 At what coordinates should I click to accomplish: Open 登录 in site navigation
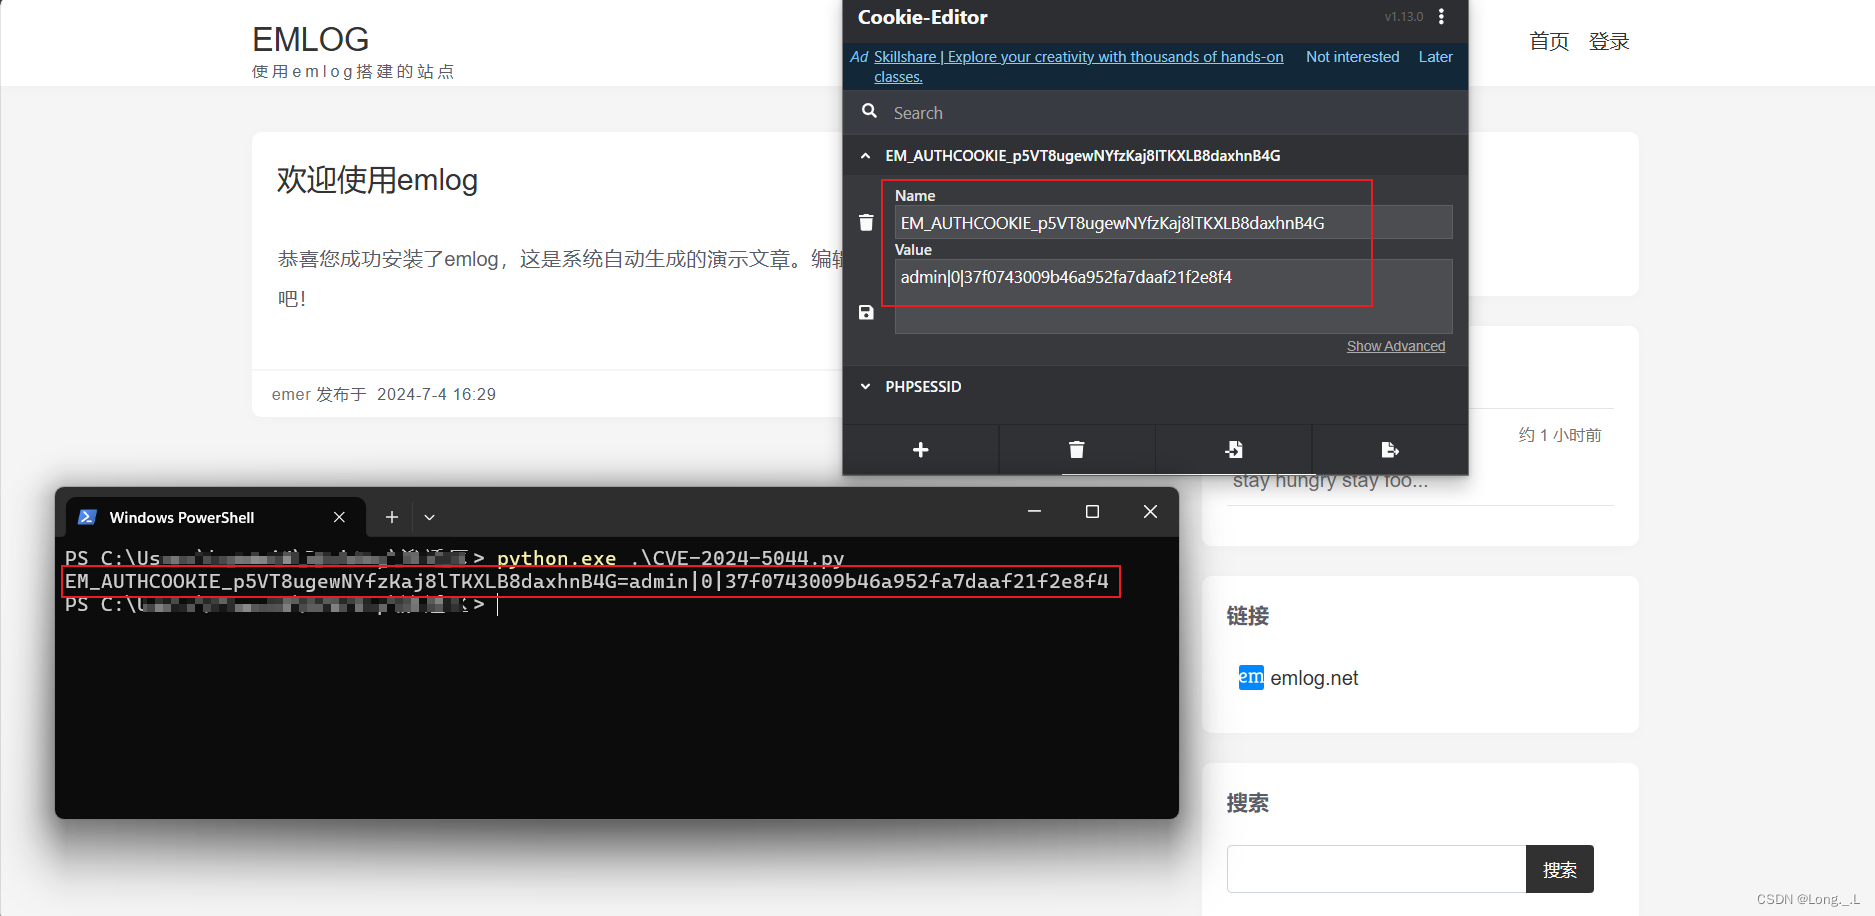click(x=1609, y=41)
